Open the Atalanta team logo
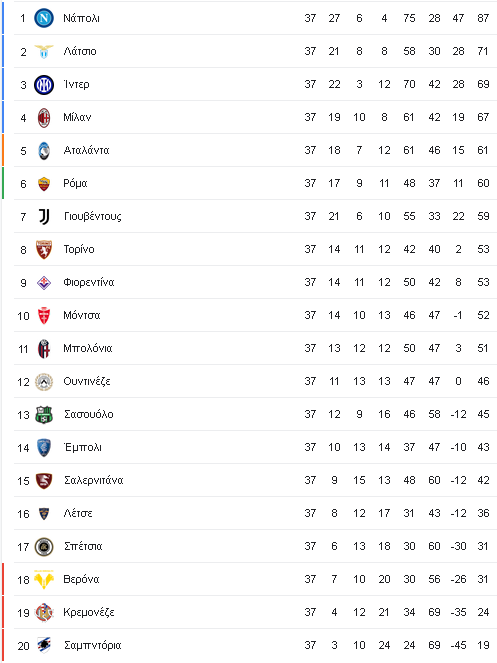This screenshot has height=663, width=497. tap(44, 151)
